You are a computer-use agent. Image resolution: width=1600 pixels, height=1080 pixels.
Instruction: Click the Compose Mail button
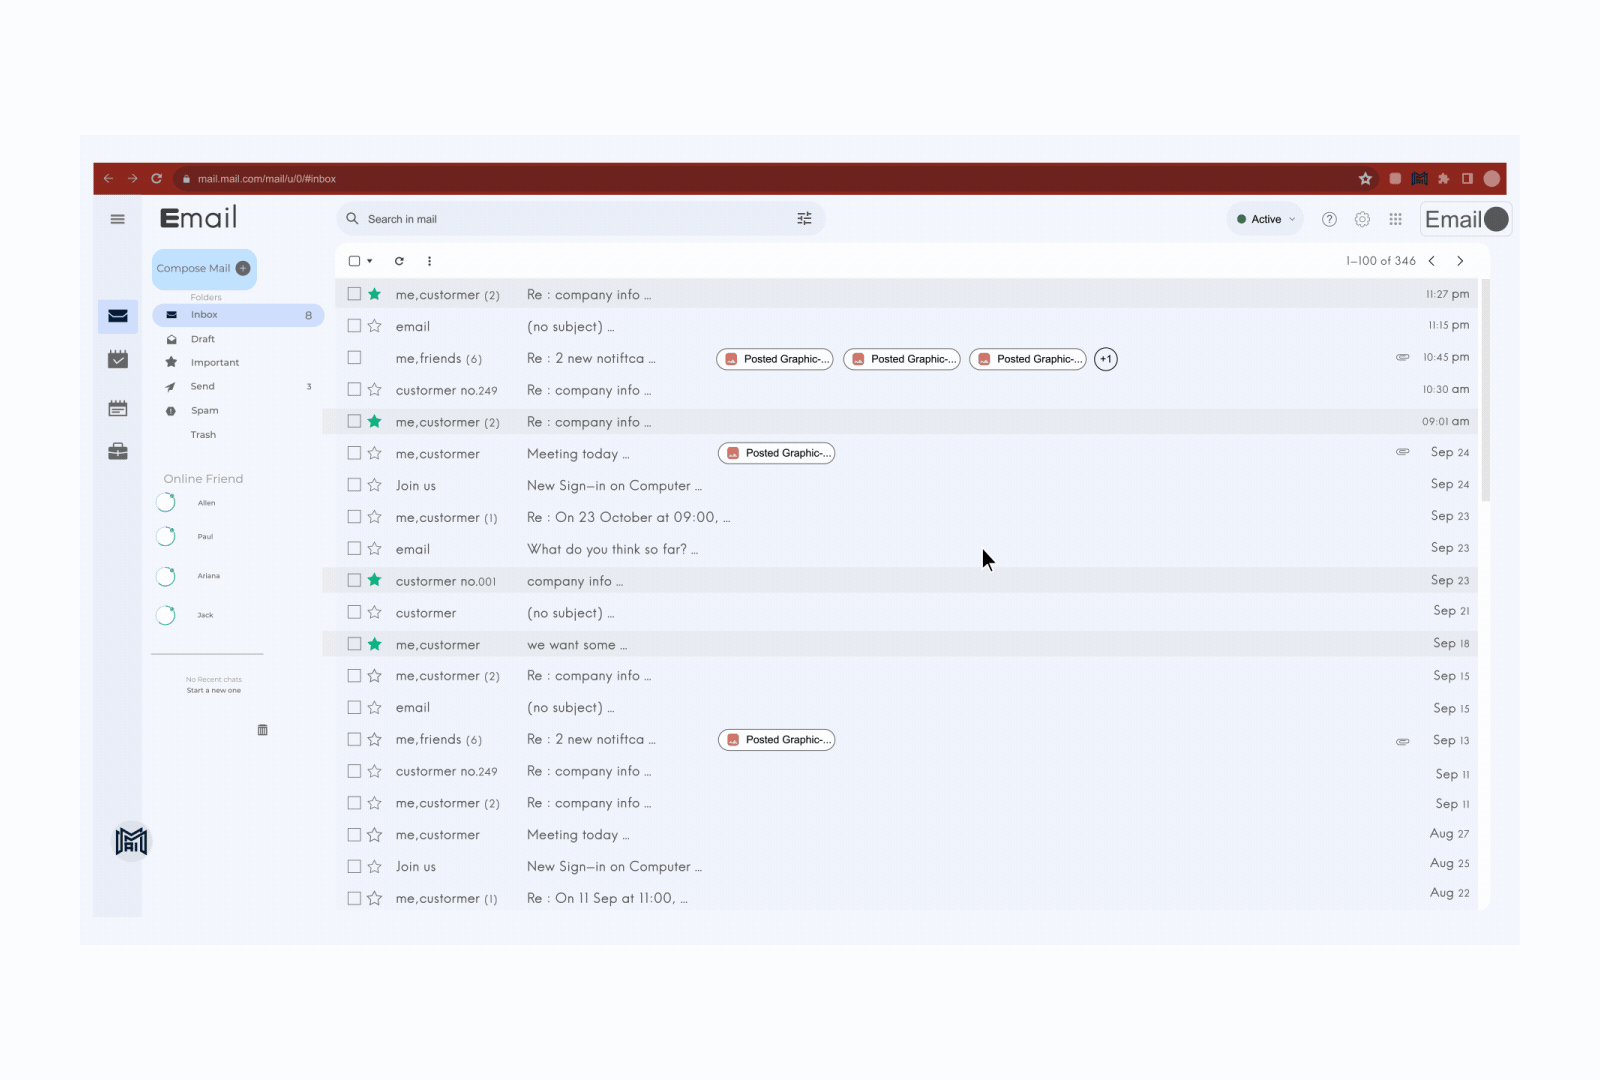[203, 268]
